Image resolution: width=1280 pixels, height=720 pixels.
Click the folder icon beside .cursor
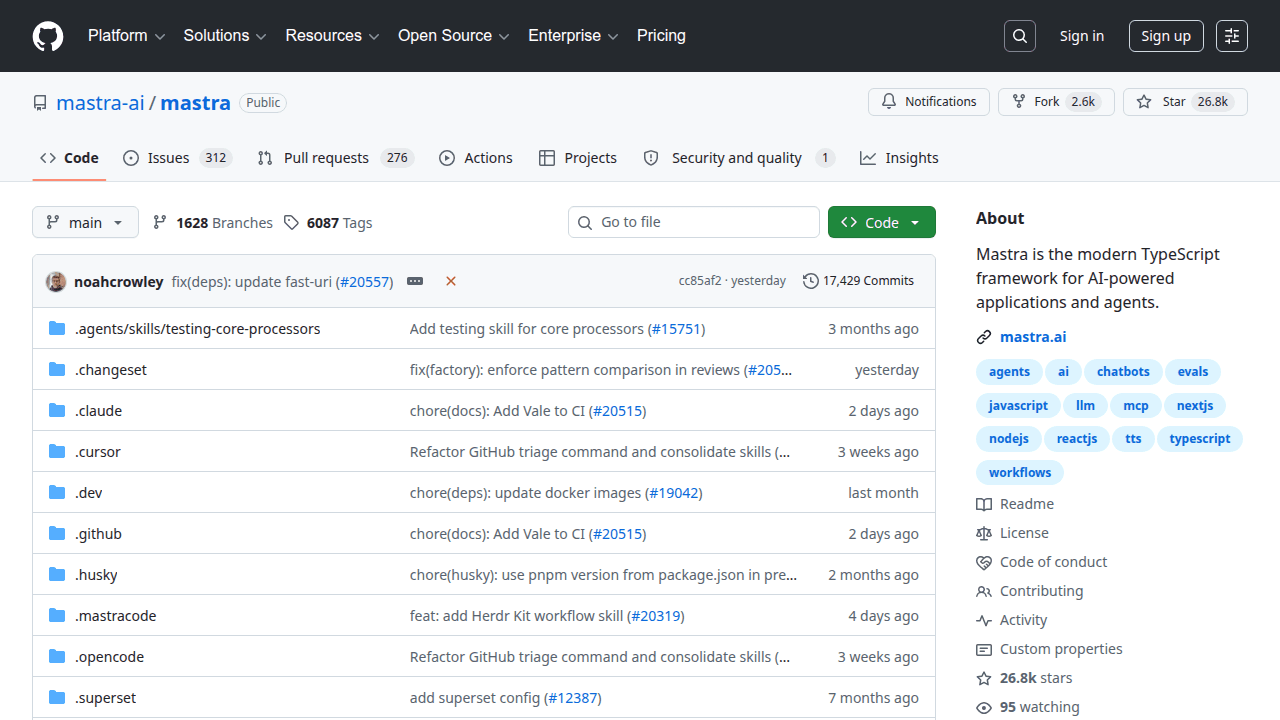(57, 452)
